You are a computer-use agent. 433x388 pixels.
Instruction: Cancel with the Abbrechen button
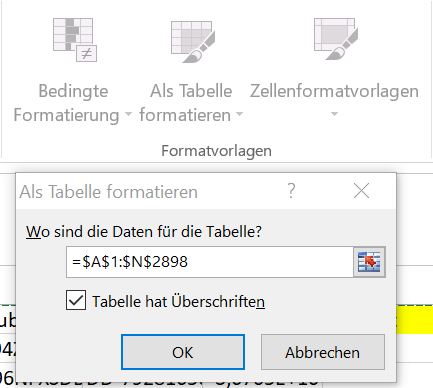(323, 352)
